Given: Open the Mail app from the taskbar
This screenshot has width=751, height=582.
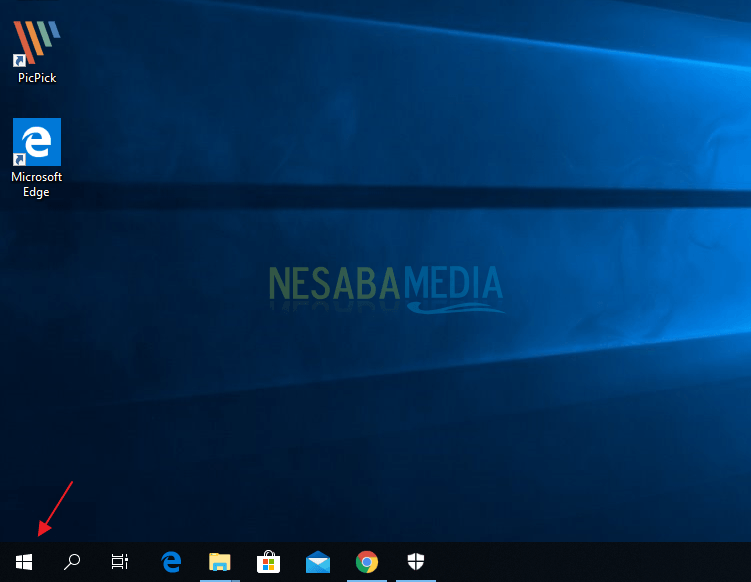Looking at the screenshot, I should coord(318,562).
